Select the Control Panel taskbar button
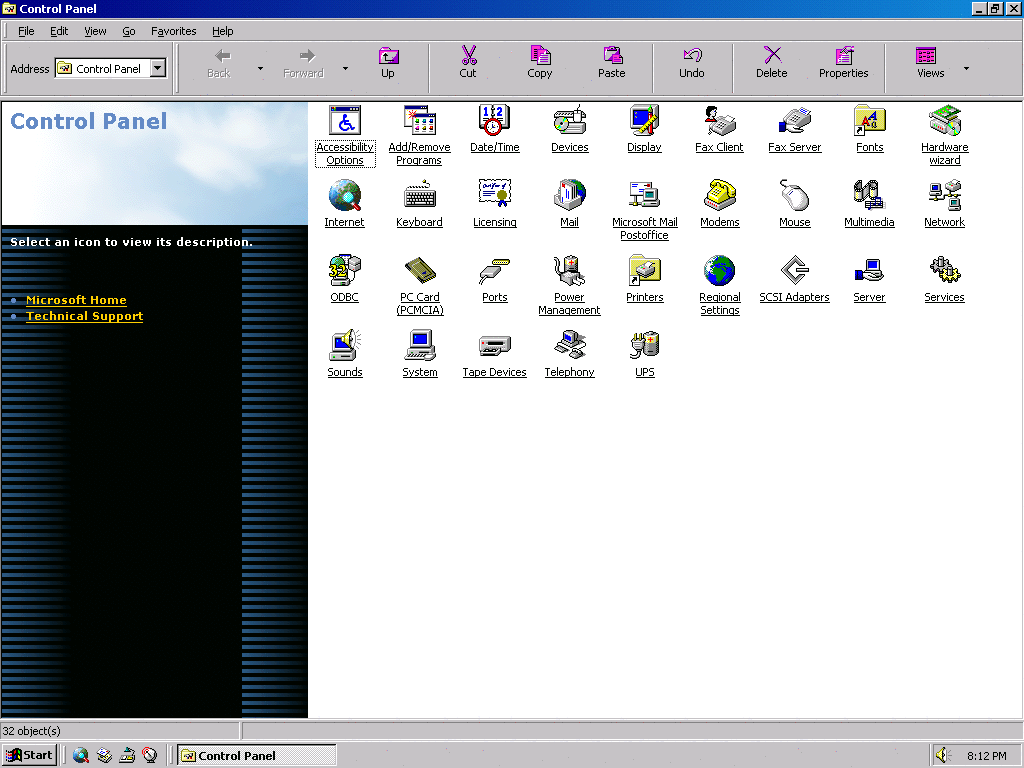 coord(257,755)
